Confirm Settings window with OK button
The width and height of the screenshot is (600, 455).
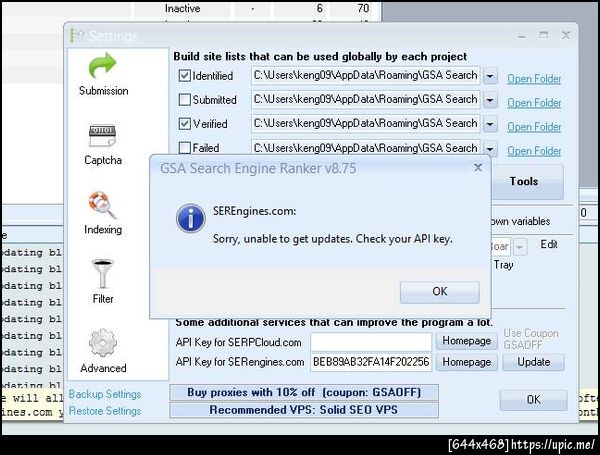(x=533, y=400)
